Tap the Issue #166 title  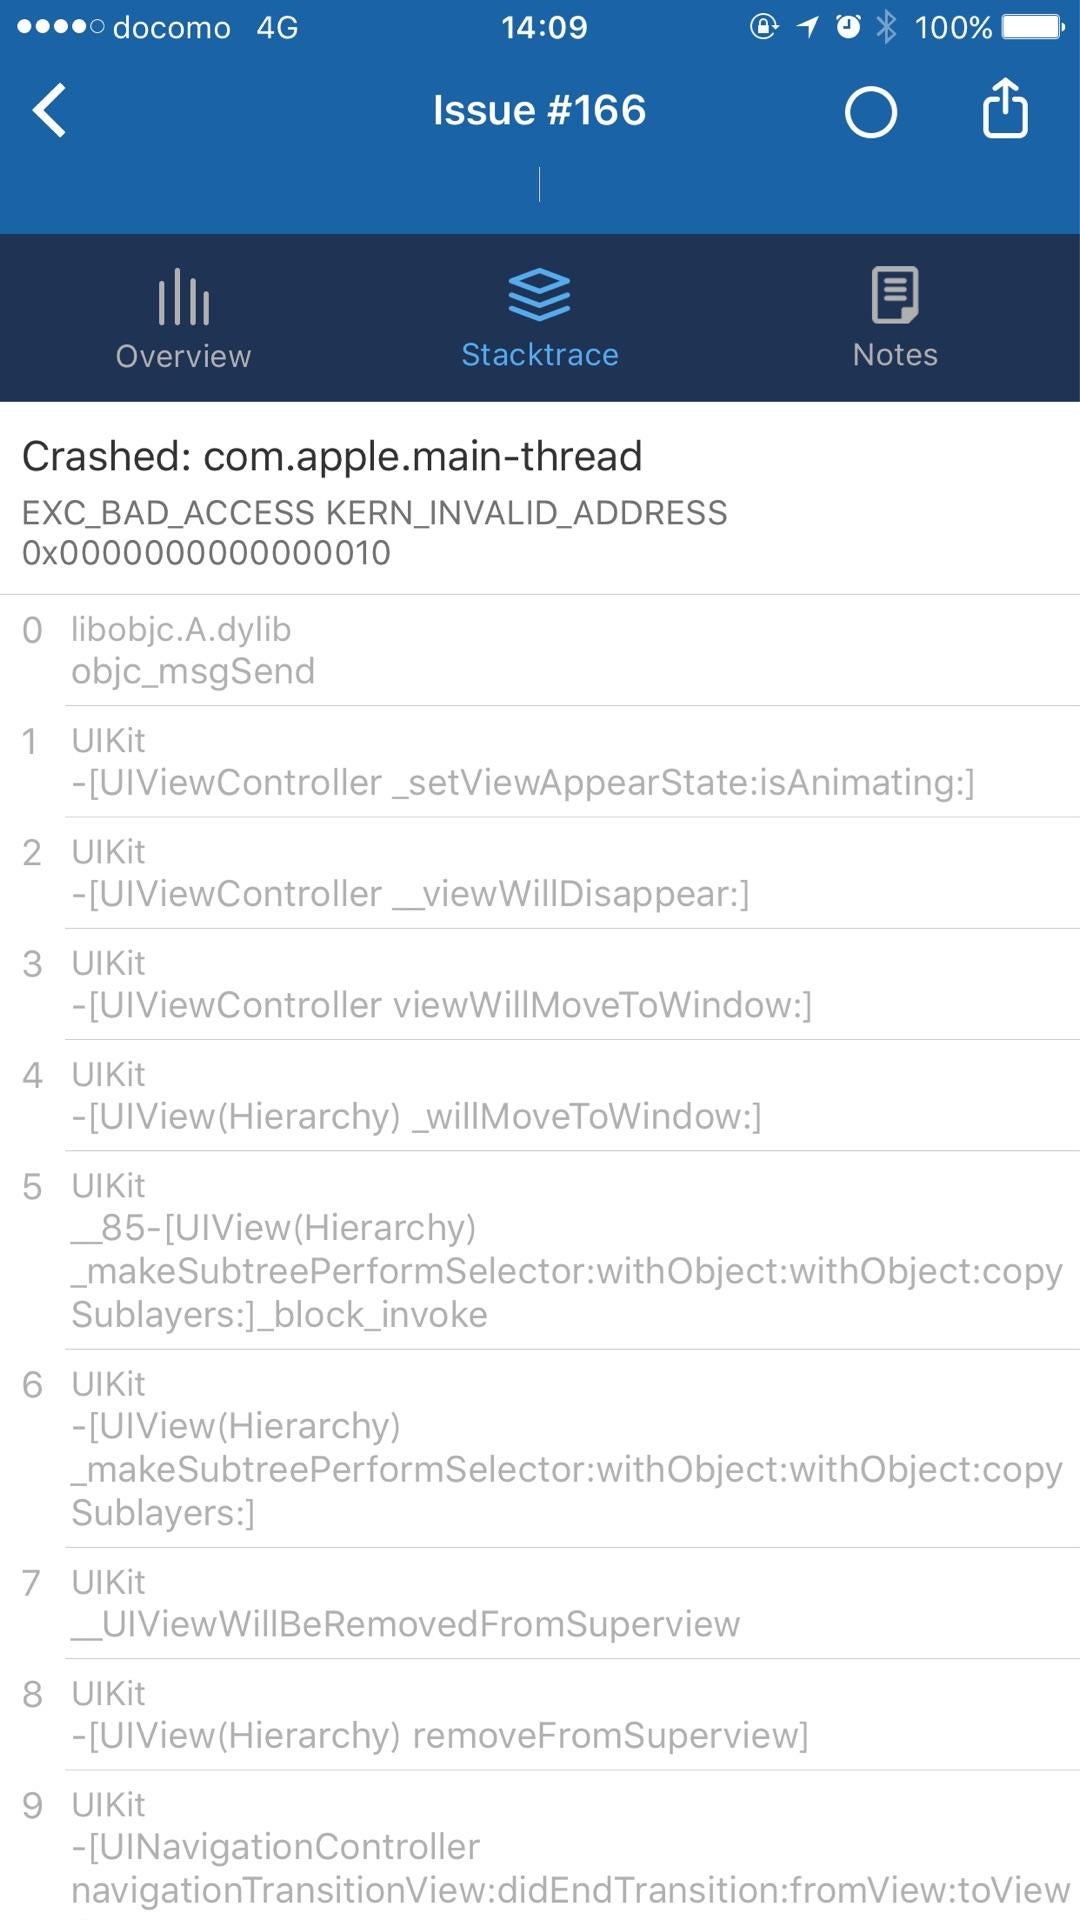pos(539,110)
